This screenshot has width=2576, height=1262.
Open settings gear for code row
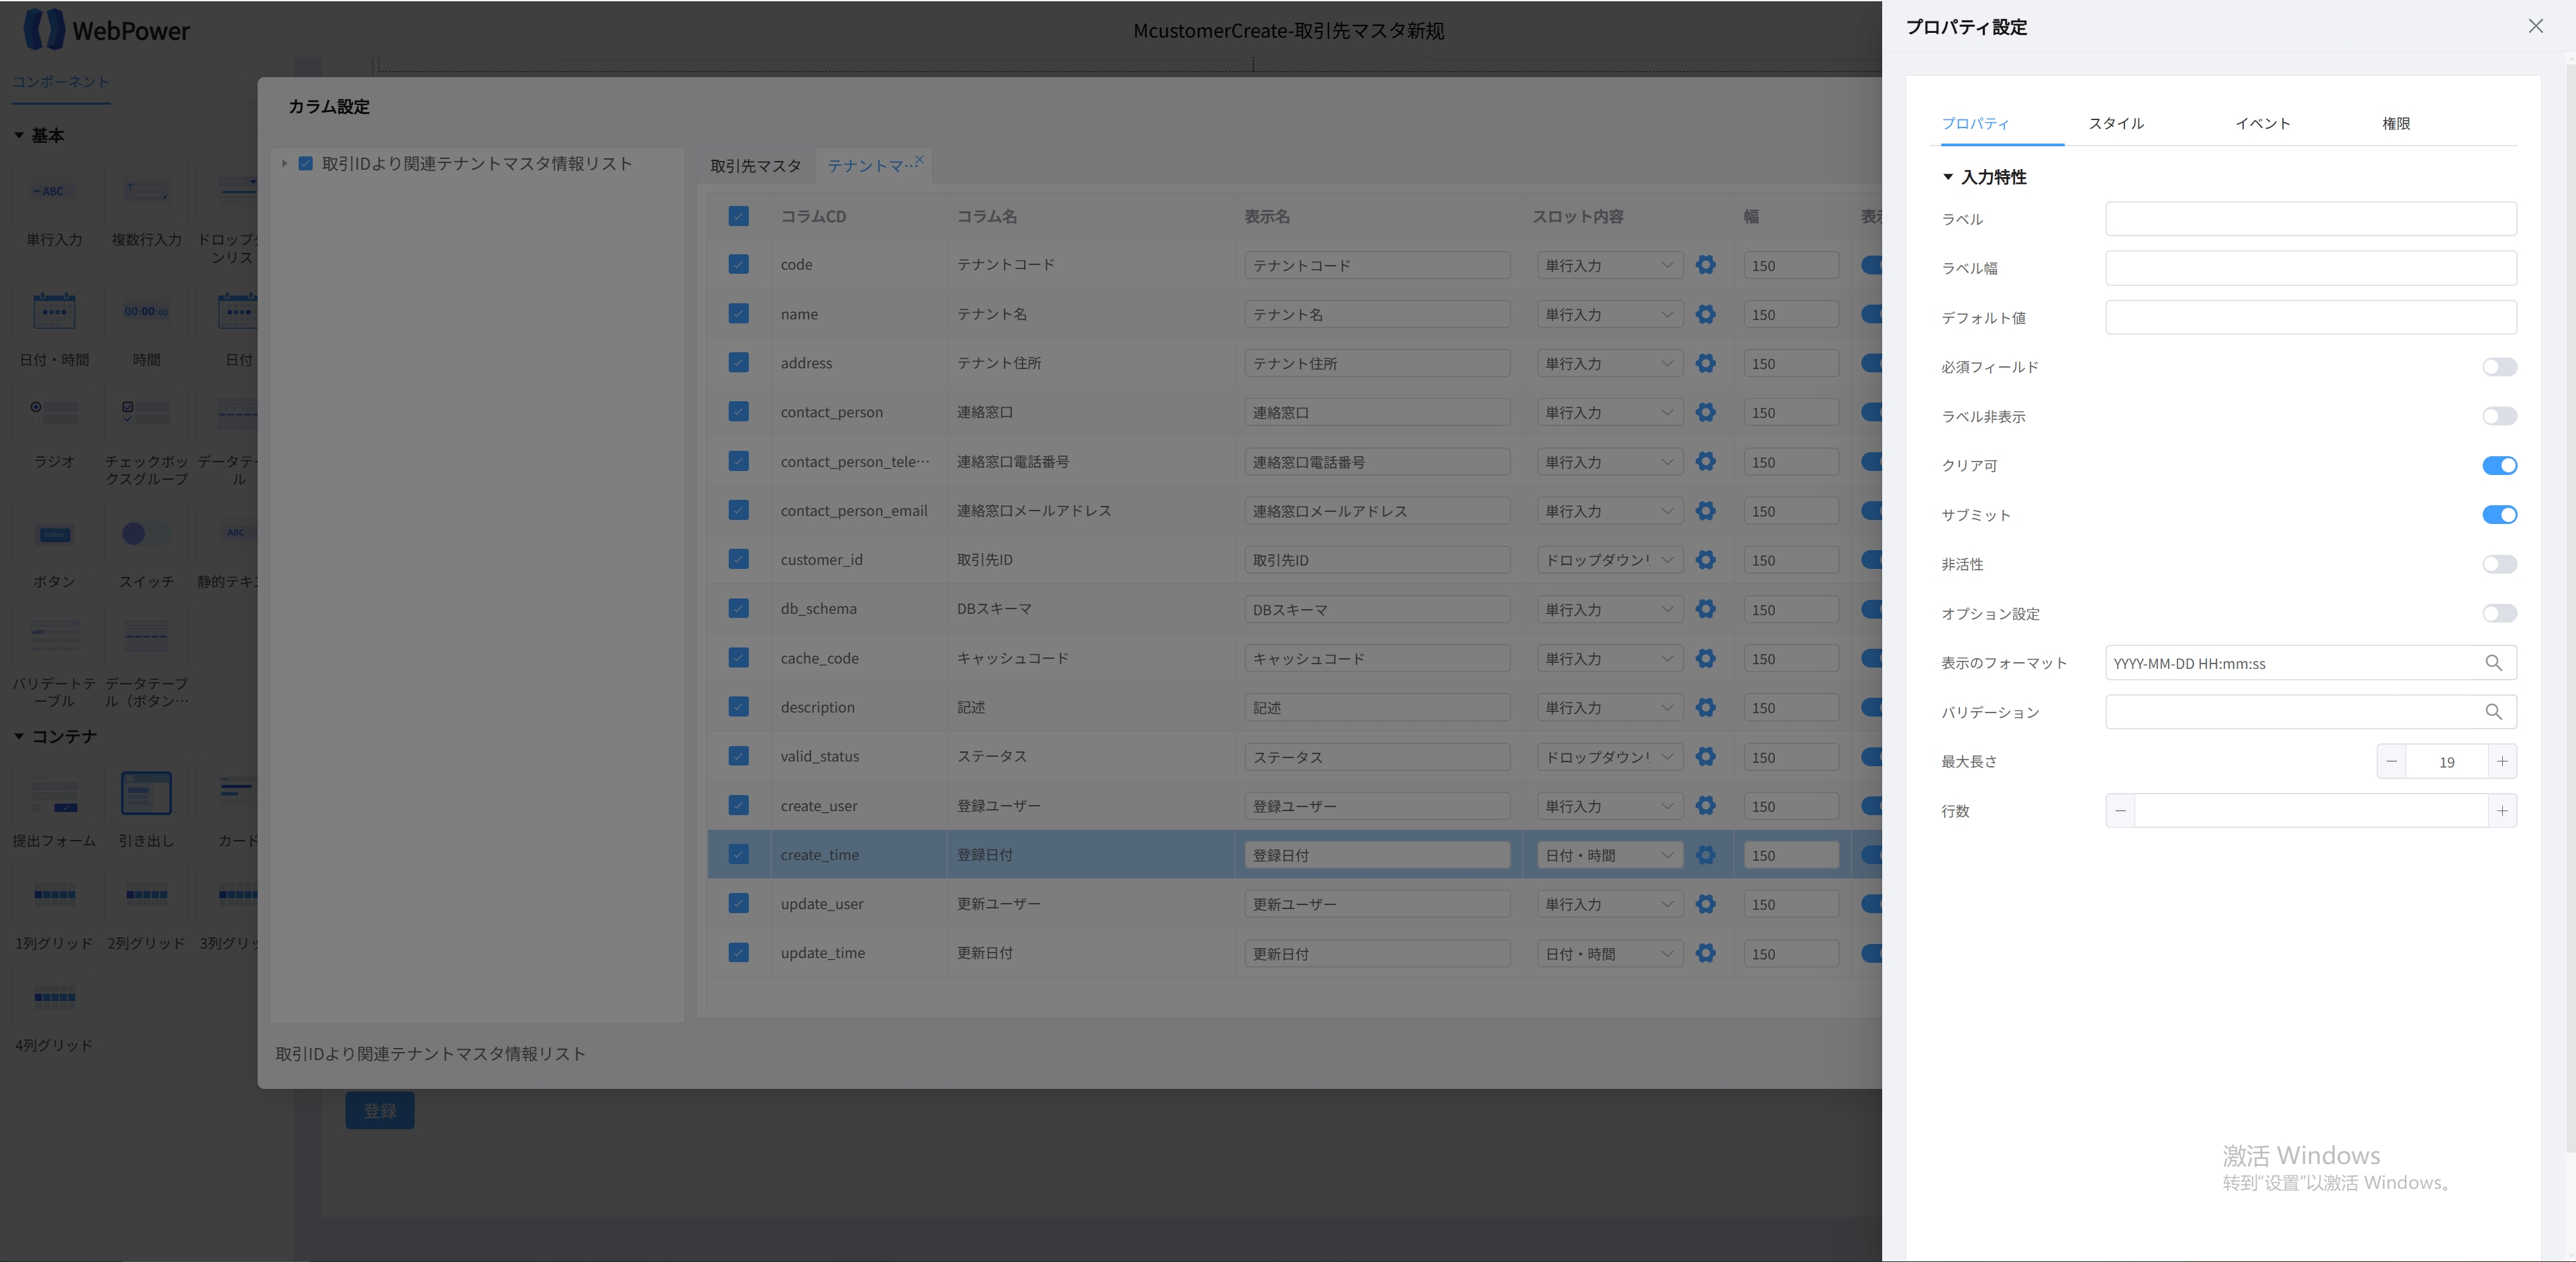pos(1706,265)
